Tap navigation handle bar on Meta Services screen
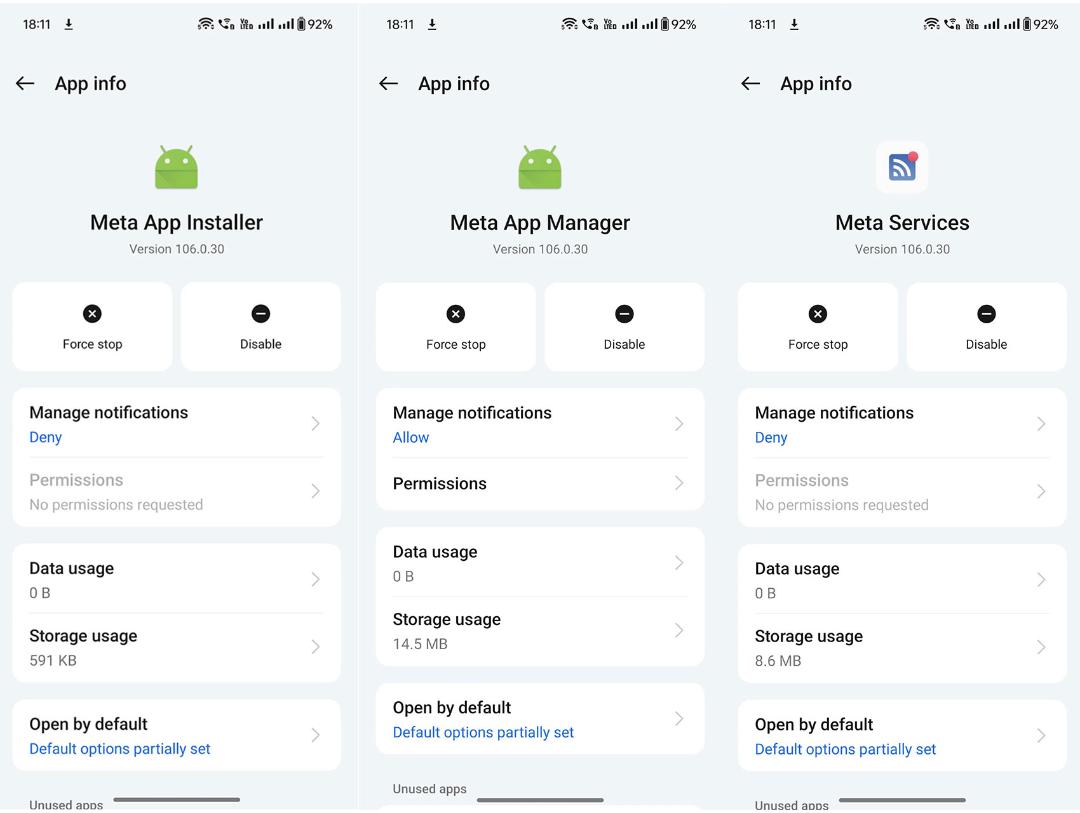 pyautogui.click(x=902, y=800)
